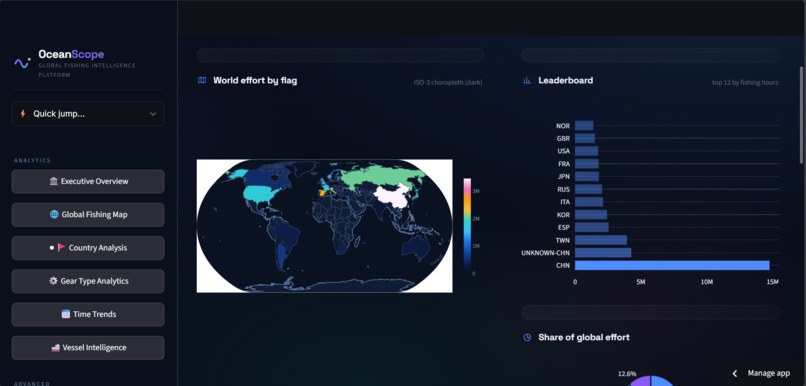
Task: Click the Quick jump chevron arrow
Action: 153,114
